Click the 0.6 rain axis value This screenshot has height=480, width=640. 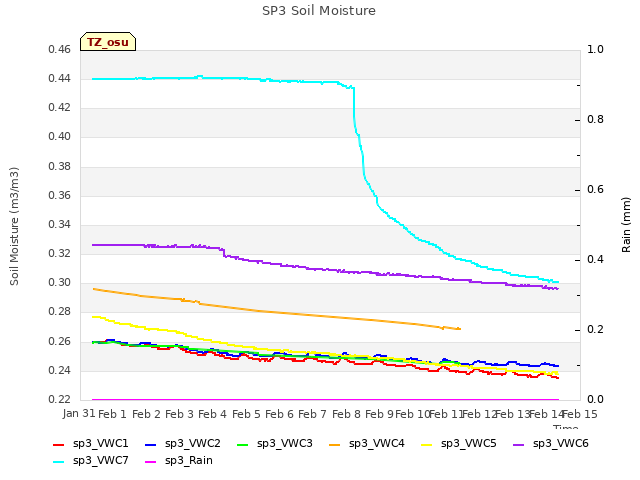click(595, 190)
